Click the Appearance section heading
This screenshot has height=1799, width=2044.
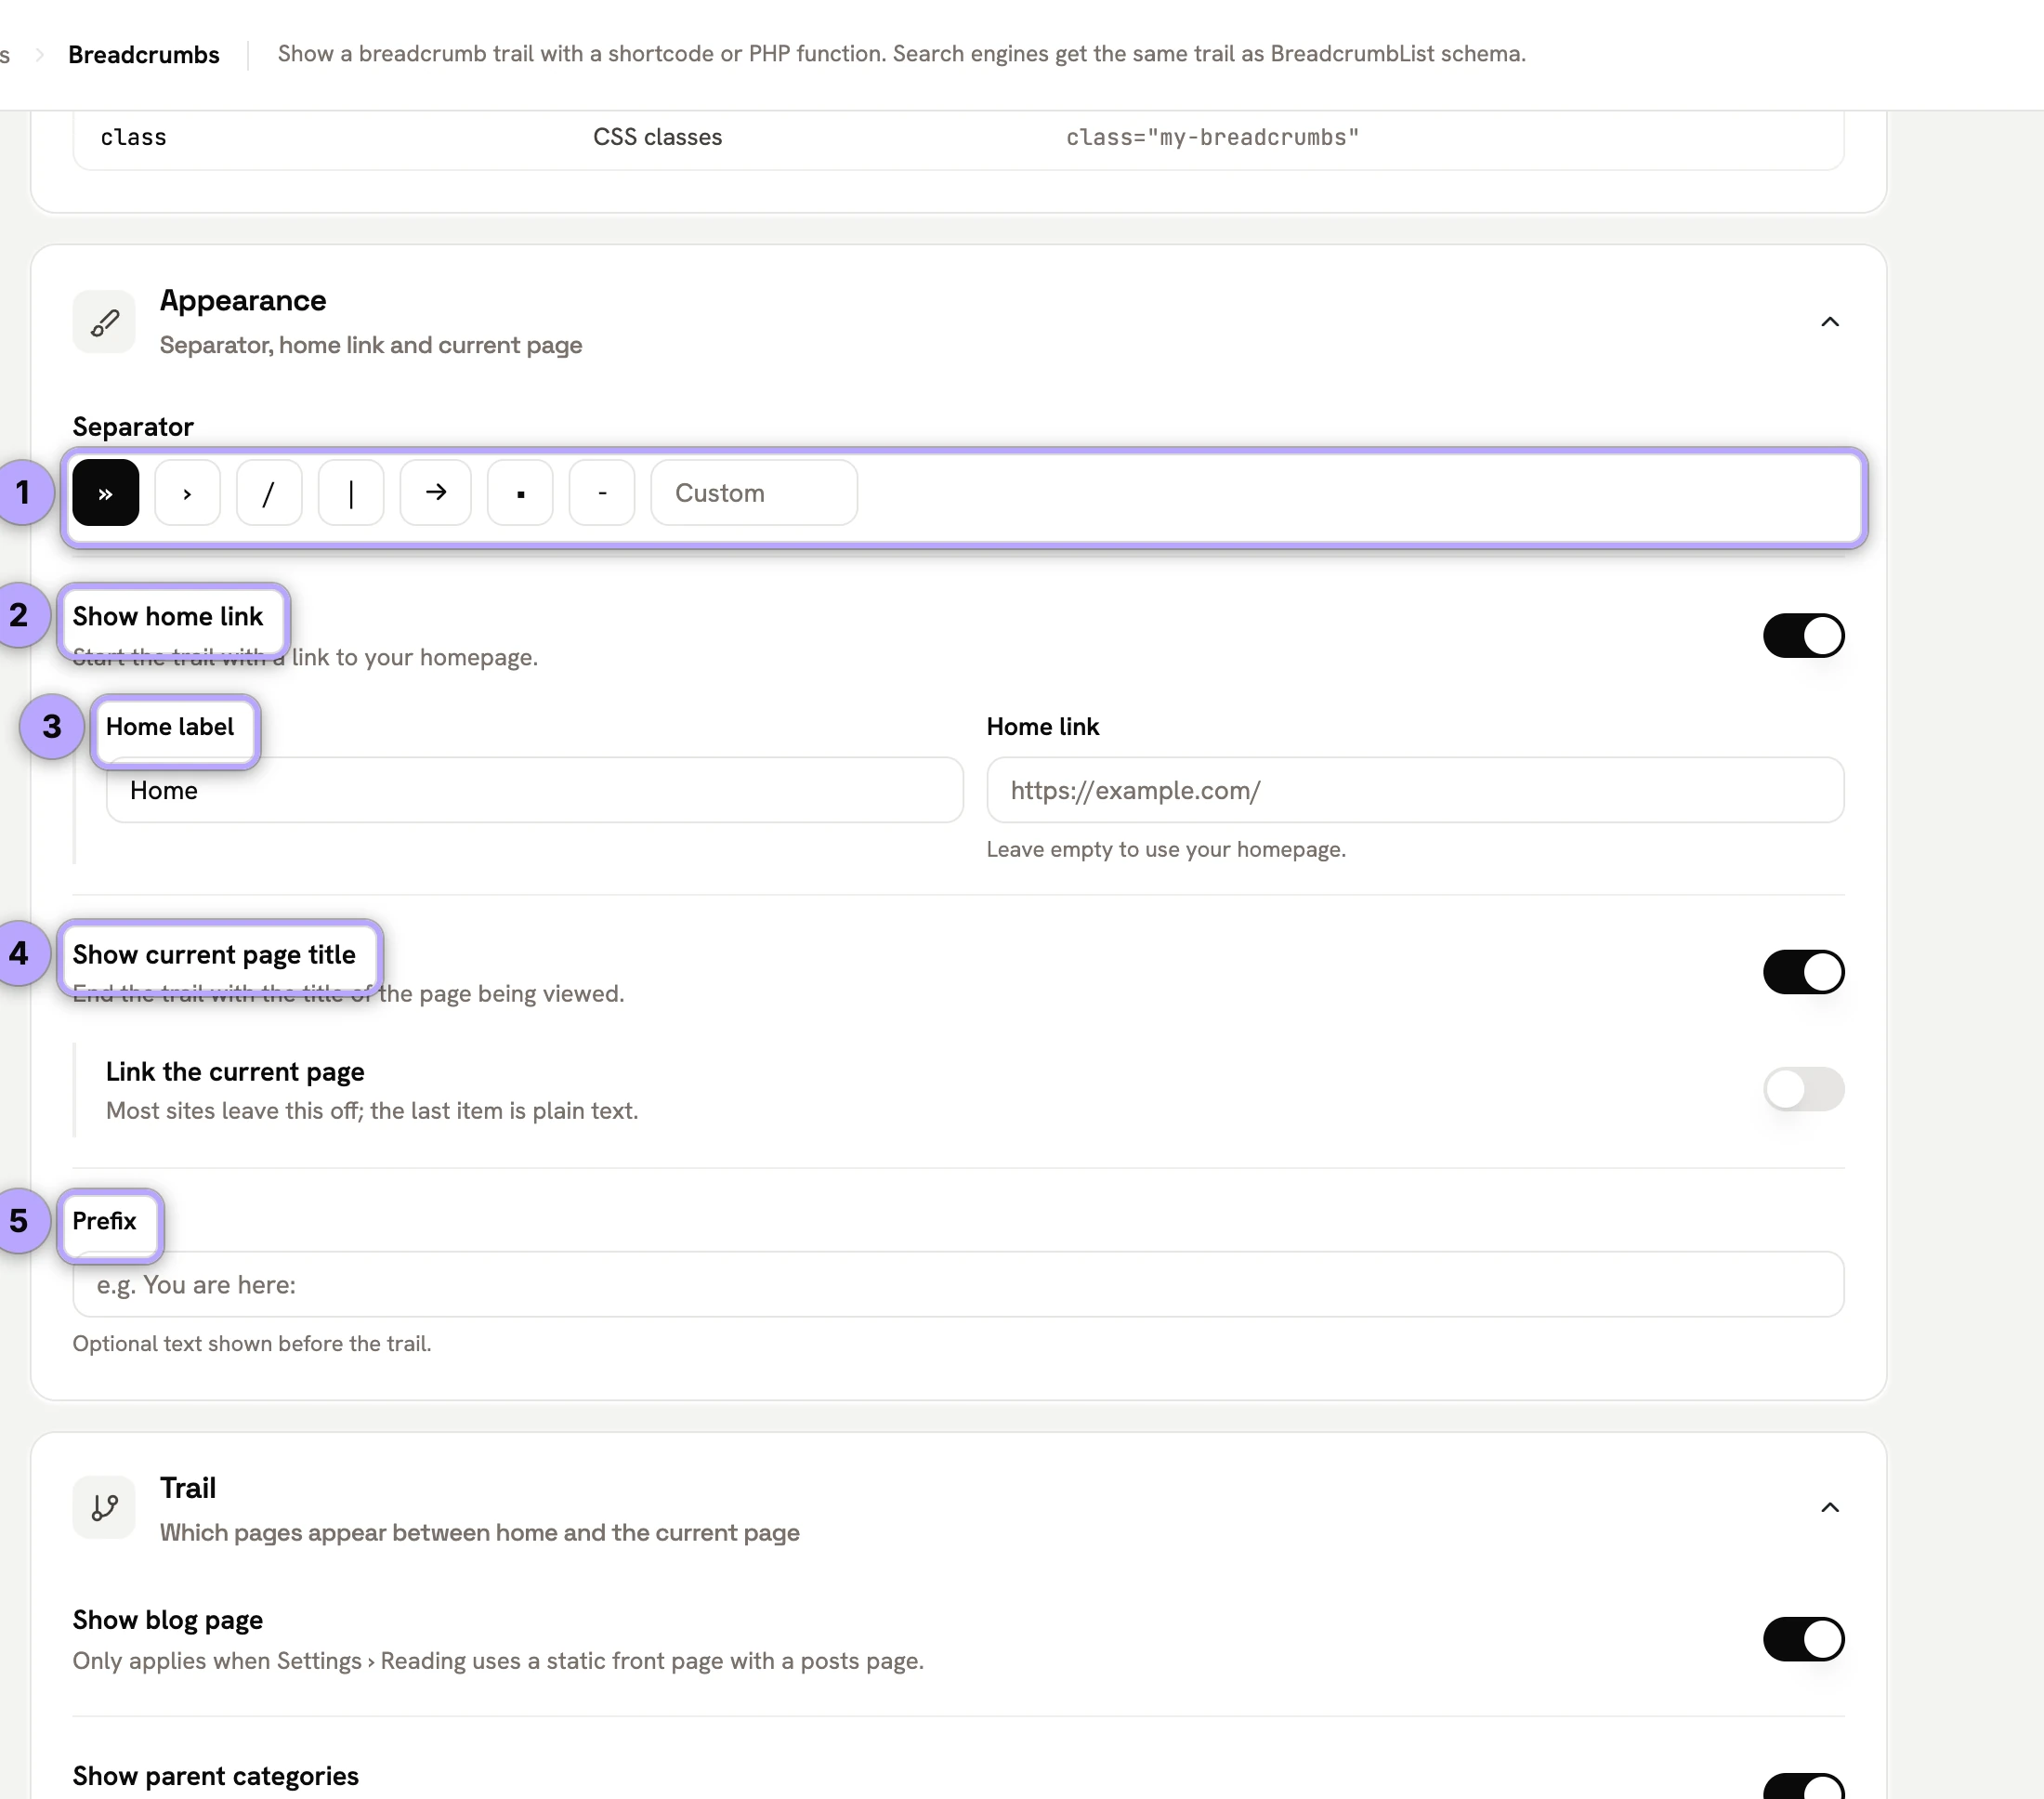pyautogui.click(x=243, y=301)
